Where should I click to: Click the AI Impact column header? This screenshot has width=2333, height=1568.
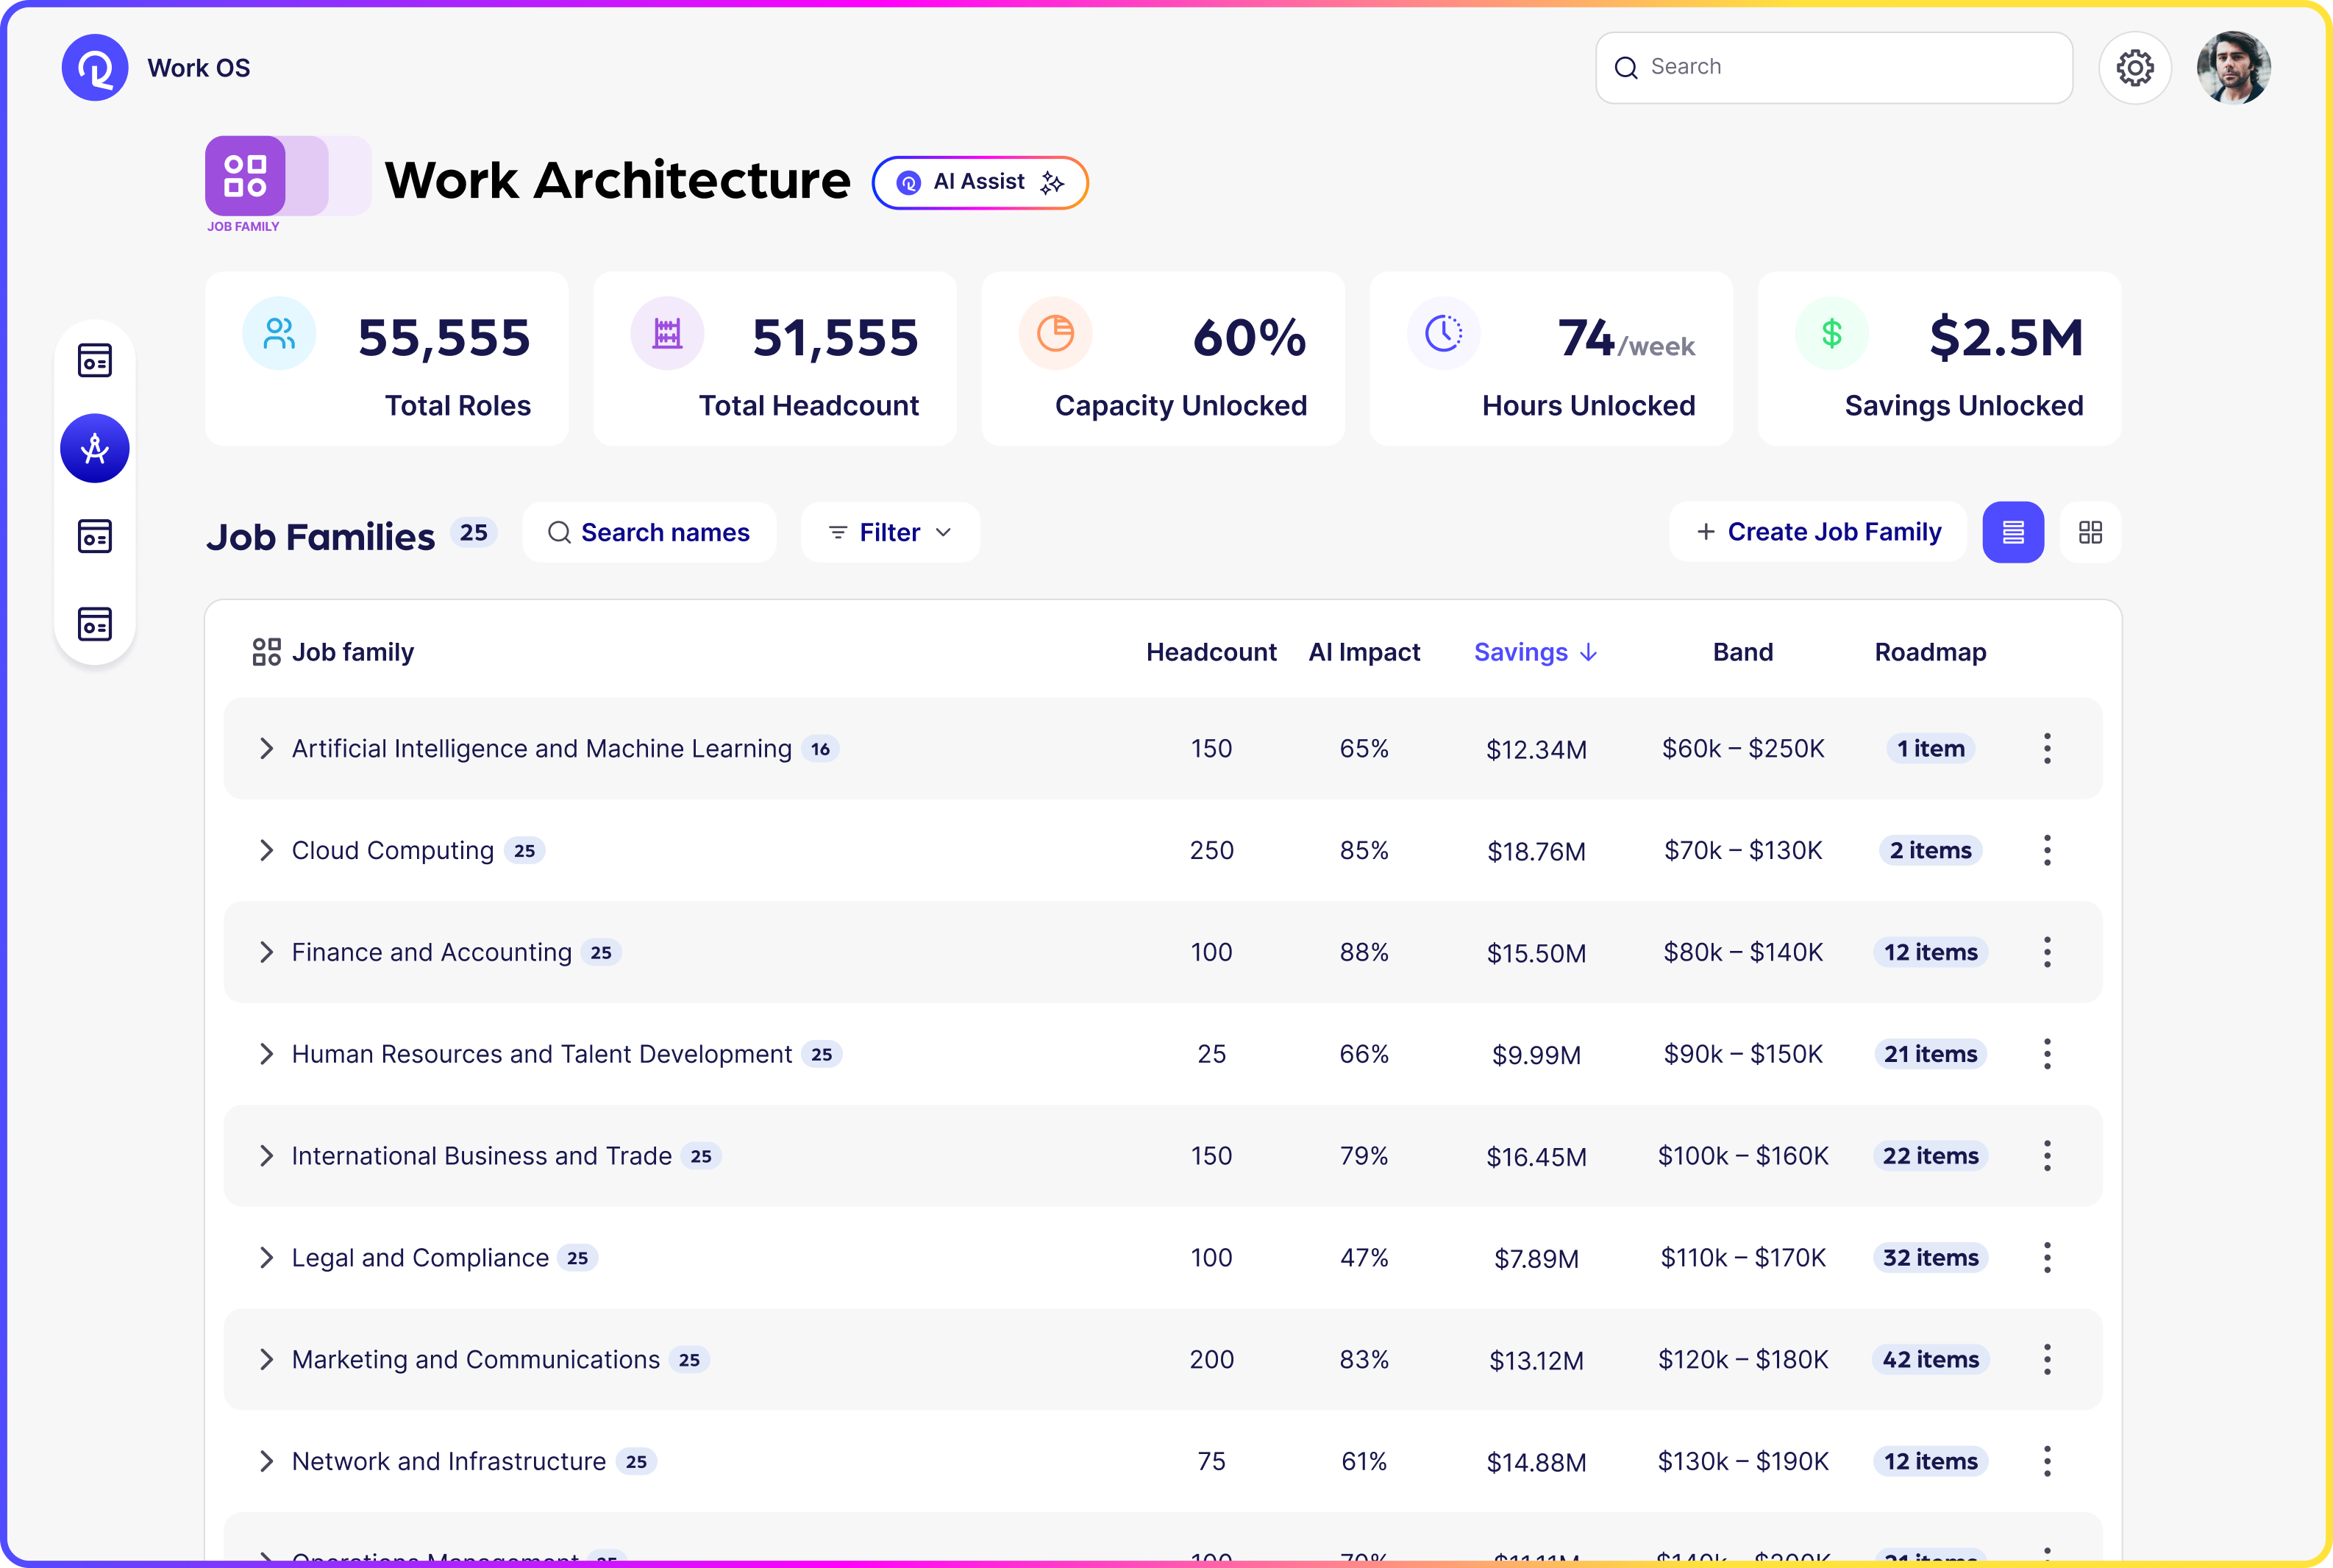click(1364, 652)
